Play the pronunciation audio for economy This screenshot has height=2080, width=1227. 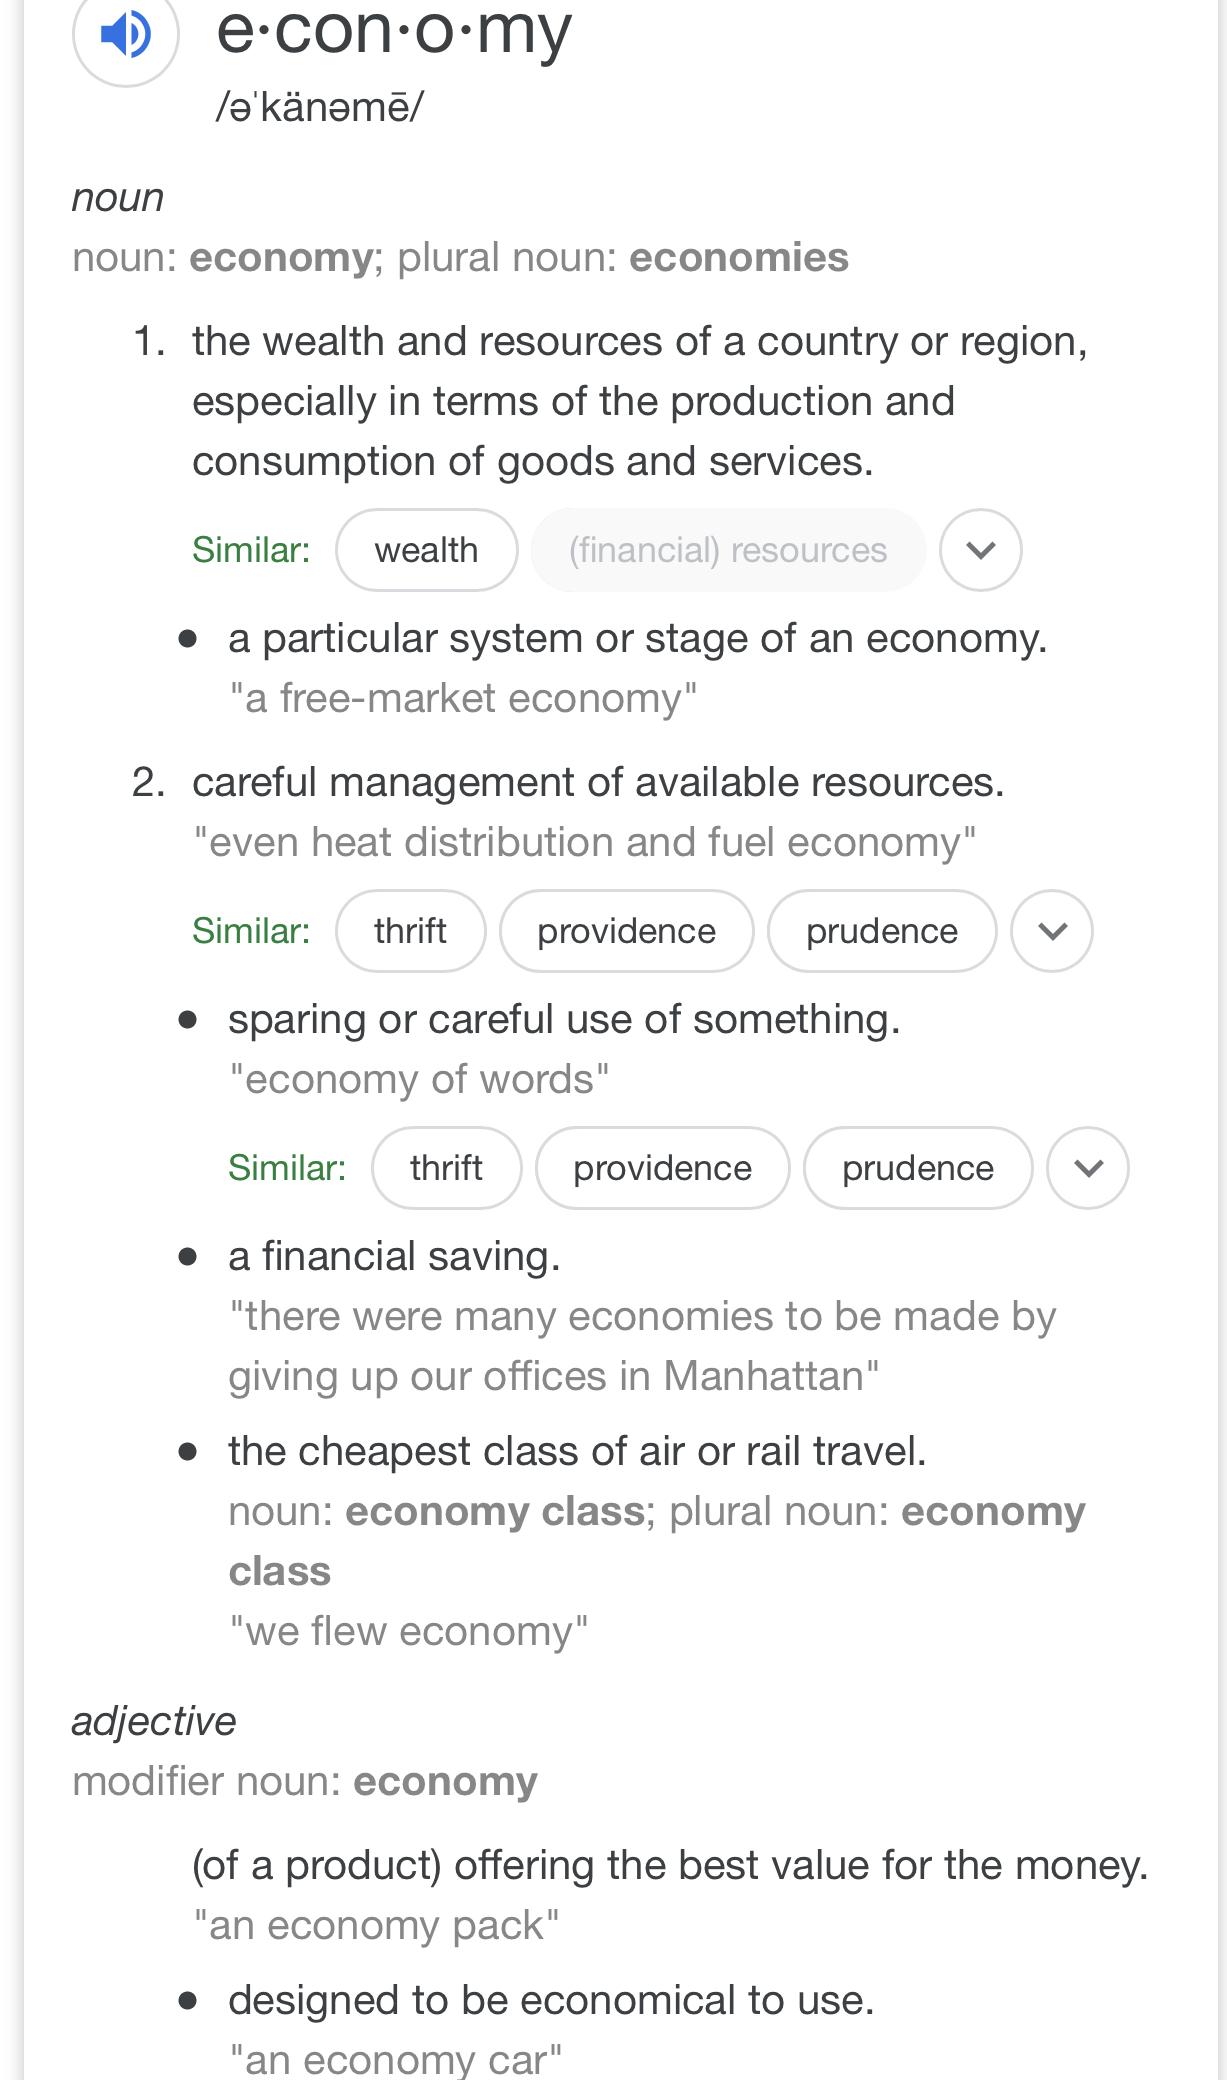(x=126, y=34)
